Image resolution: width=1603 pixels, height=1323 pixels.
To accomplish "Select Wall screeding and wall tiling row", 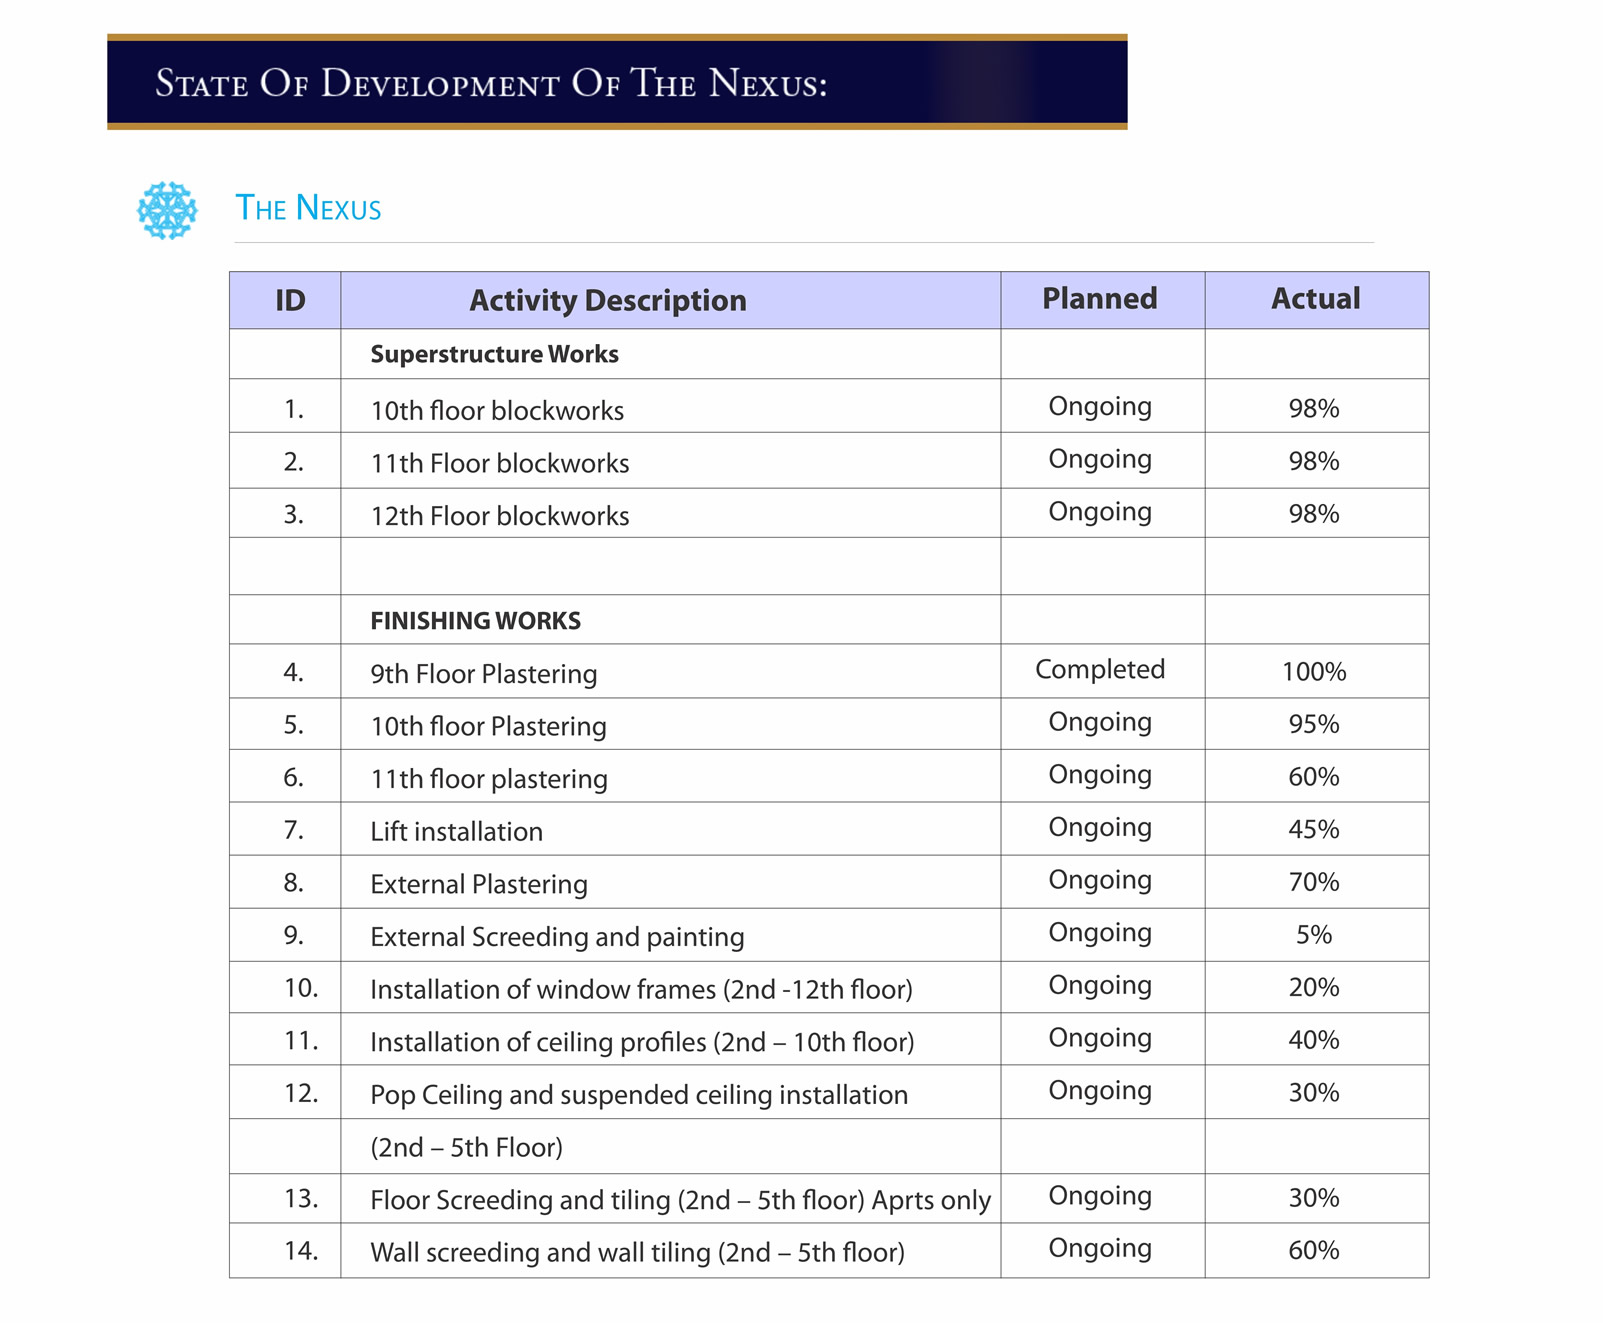I will (x=637, y=1252).
